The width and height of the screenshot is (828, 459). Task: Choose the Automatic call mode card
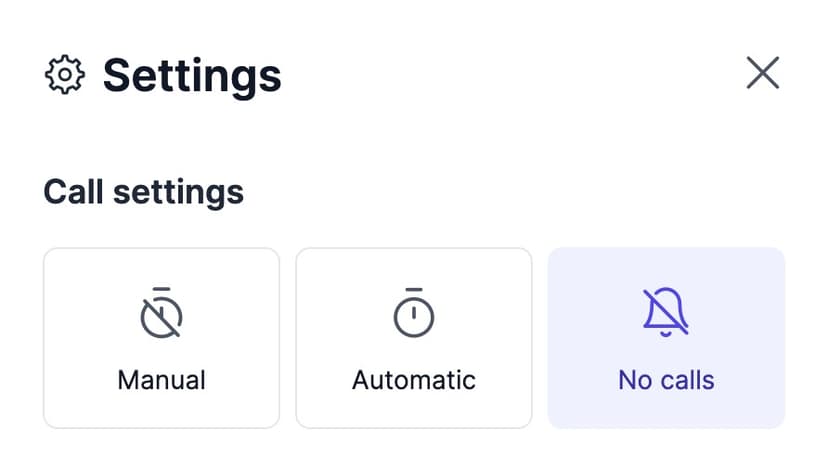coord(413,338)
